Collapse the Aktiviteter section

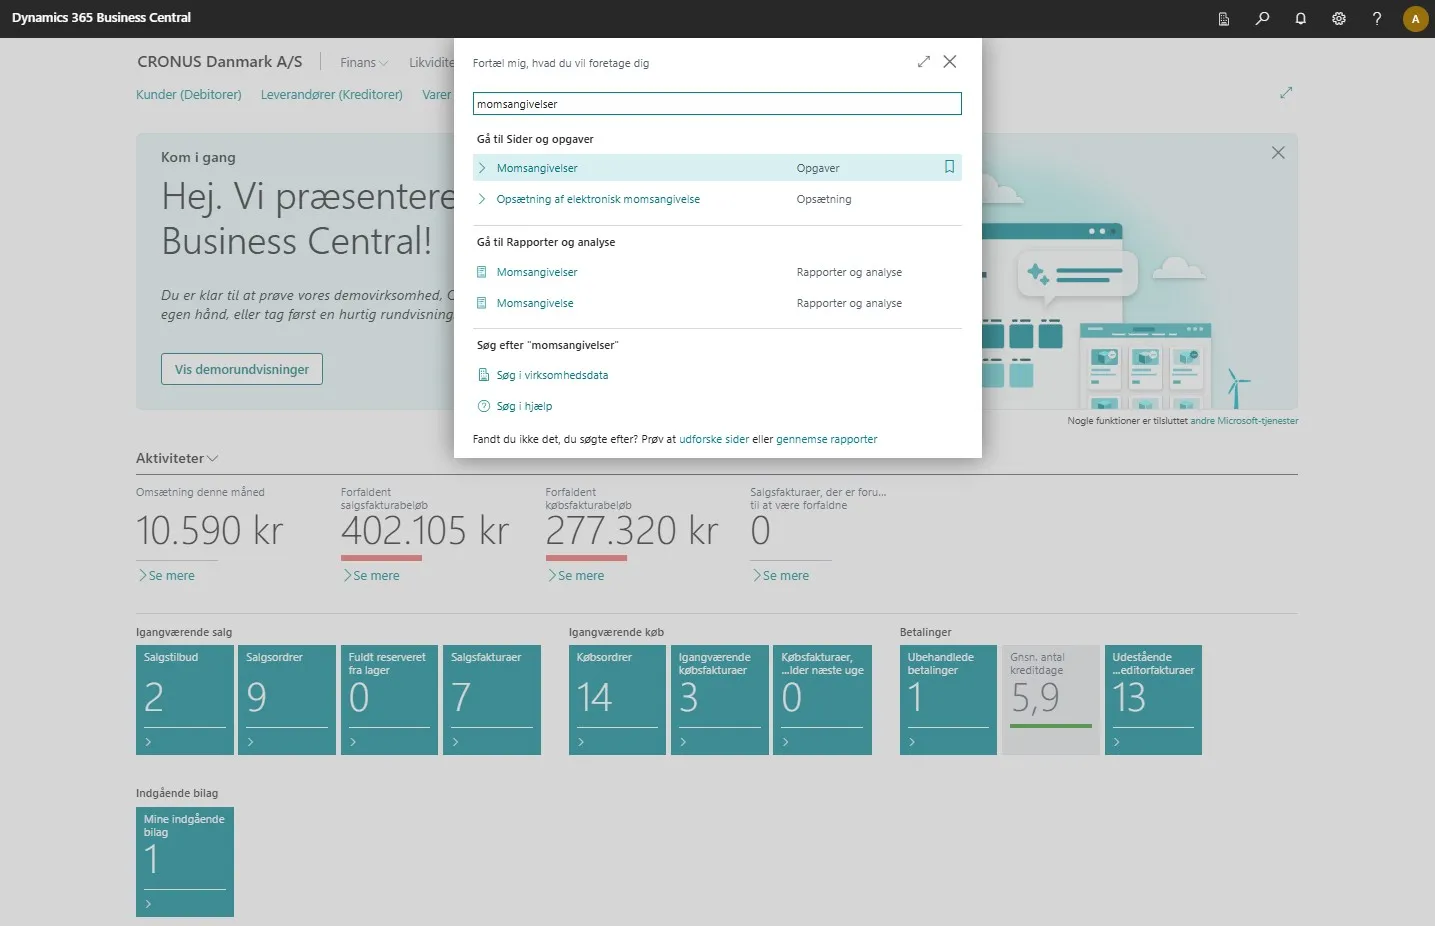click(x=177, y=458)
